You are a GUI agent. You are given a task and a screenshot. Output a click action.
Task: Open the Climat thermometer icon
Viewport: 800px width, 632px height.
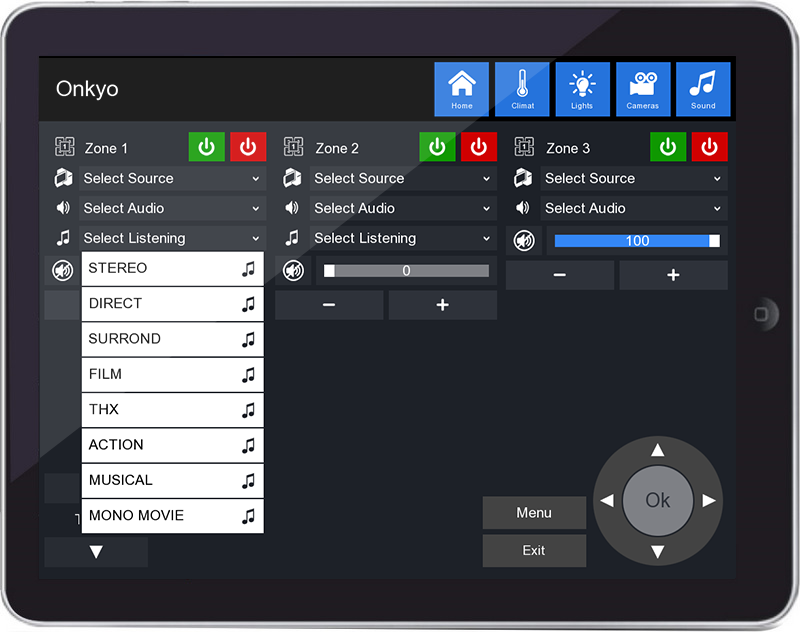pos(522,89)
